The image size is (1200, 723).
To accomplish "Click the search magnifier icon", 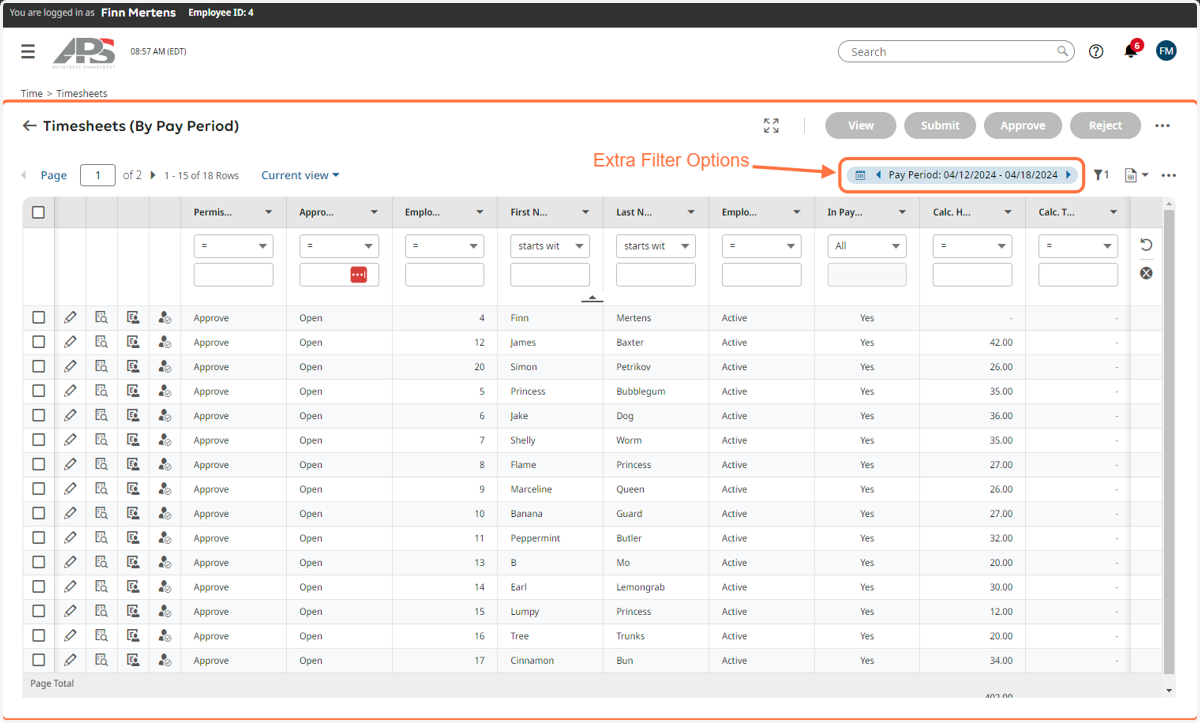I will coord(1062,51).
